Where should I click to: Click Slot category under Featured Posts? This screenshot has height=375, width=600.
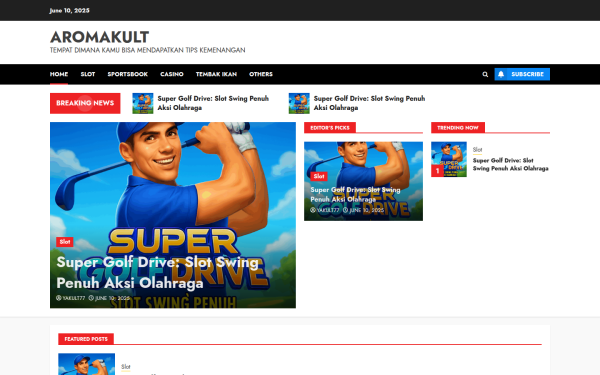point(126,367)
